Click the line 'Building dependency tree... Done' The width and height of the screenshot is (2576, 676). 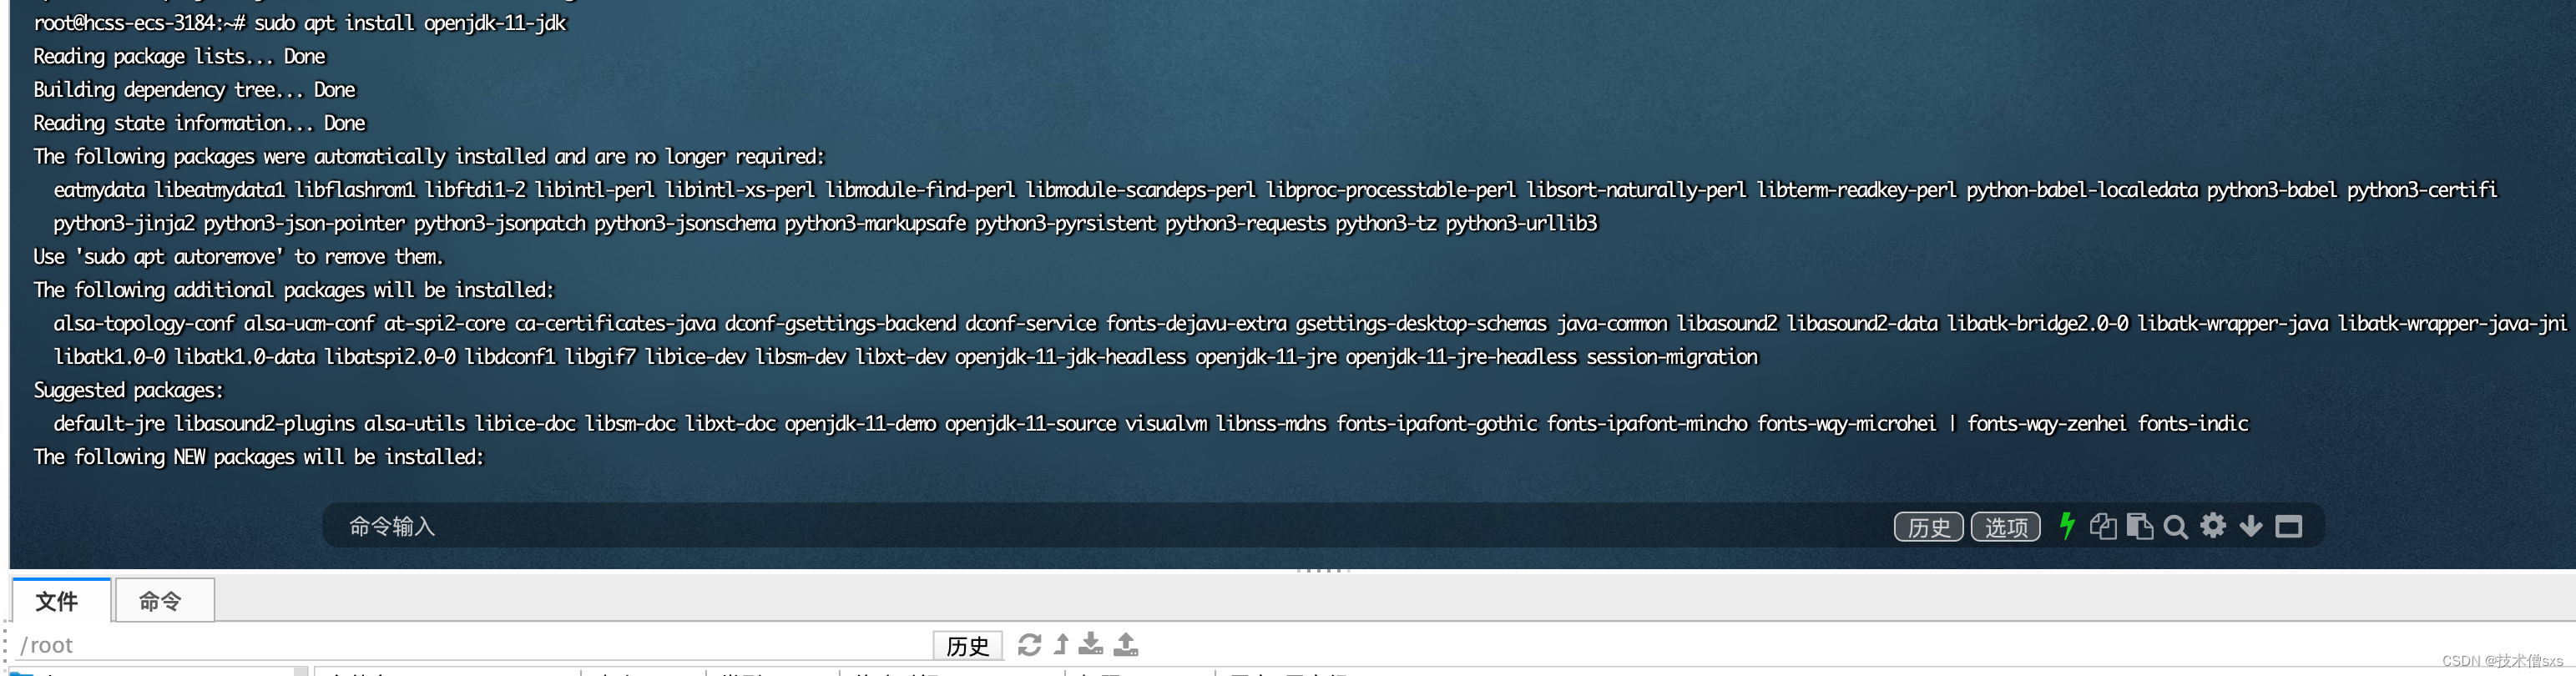(x=194, y=90)
